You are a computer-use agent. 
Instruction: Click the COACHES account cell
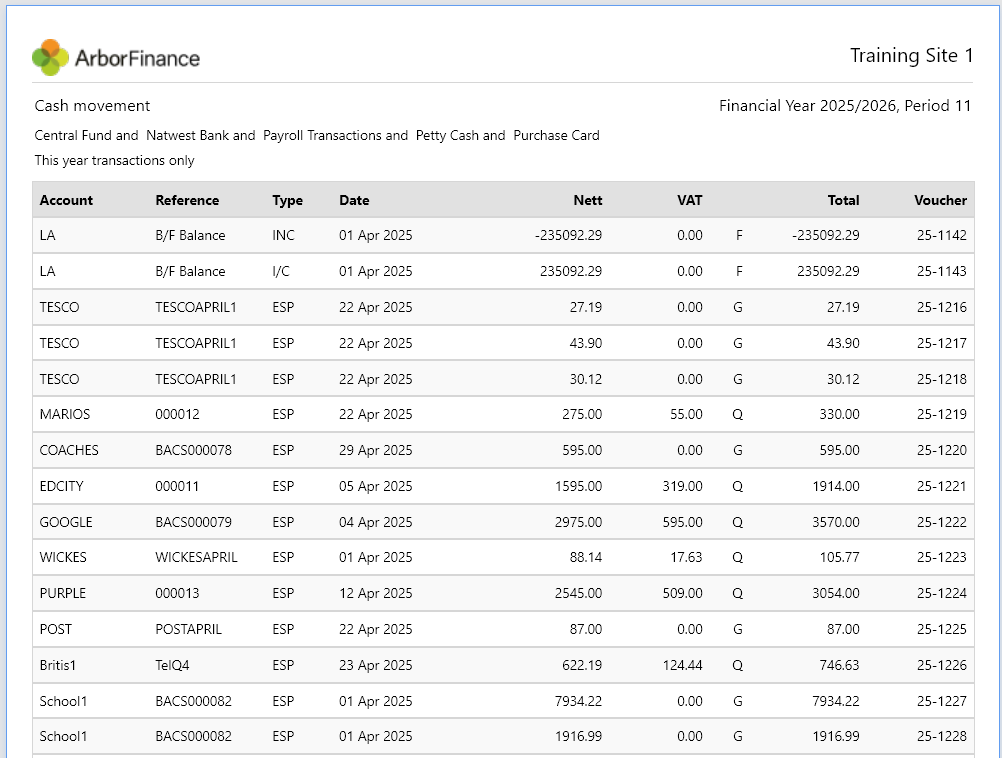[69, 450]
